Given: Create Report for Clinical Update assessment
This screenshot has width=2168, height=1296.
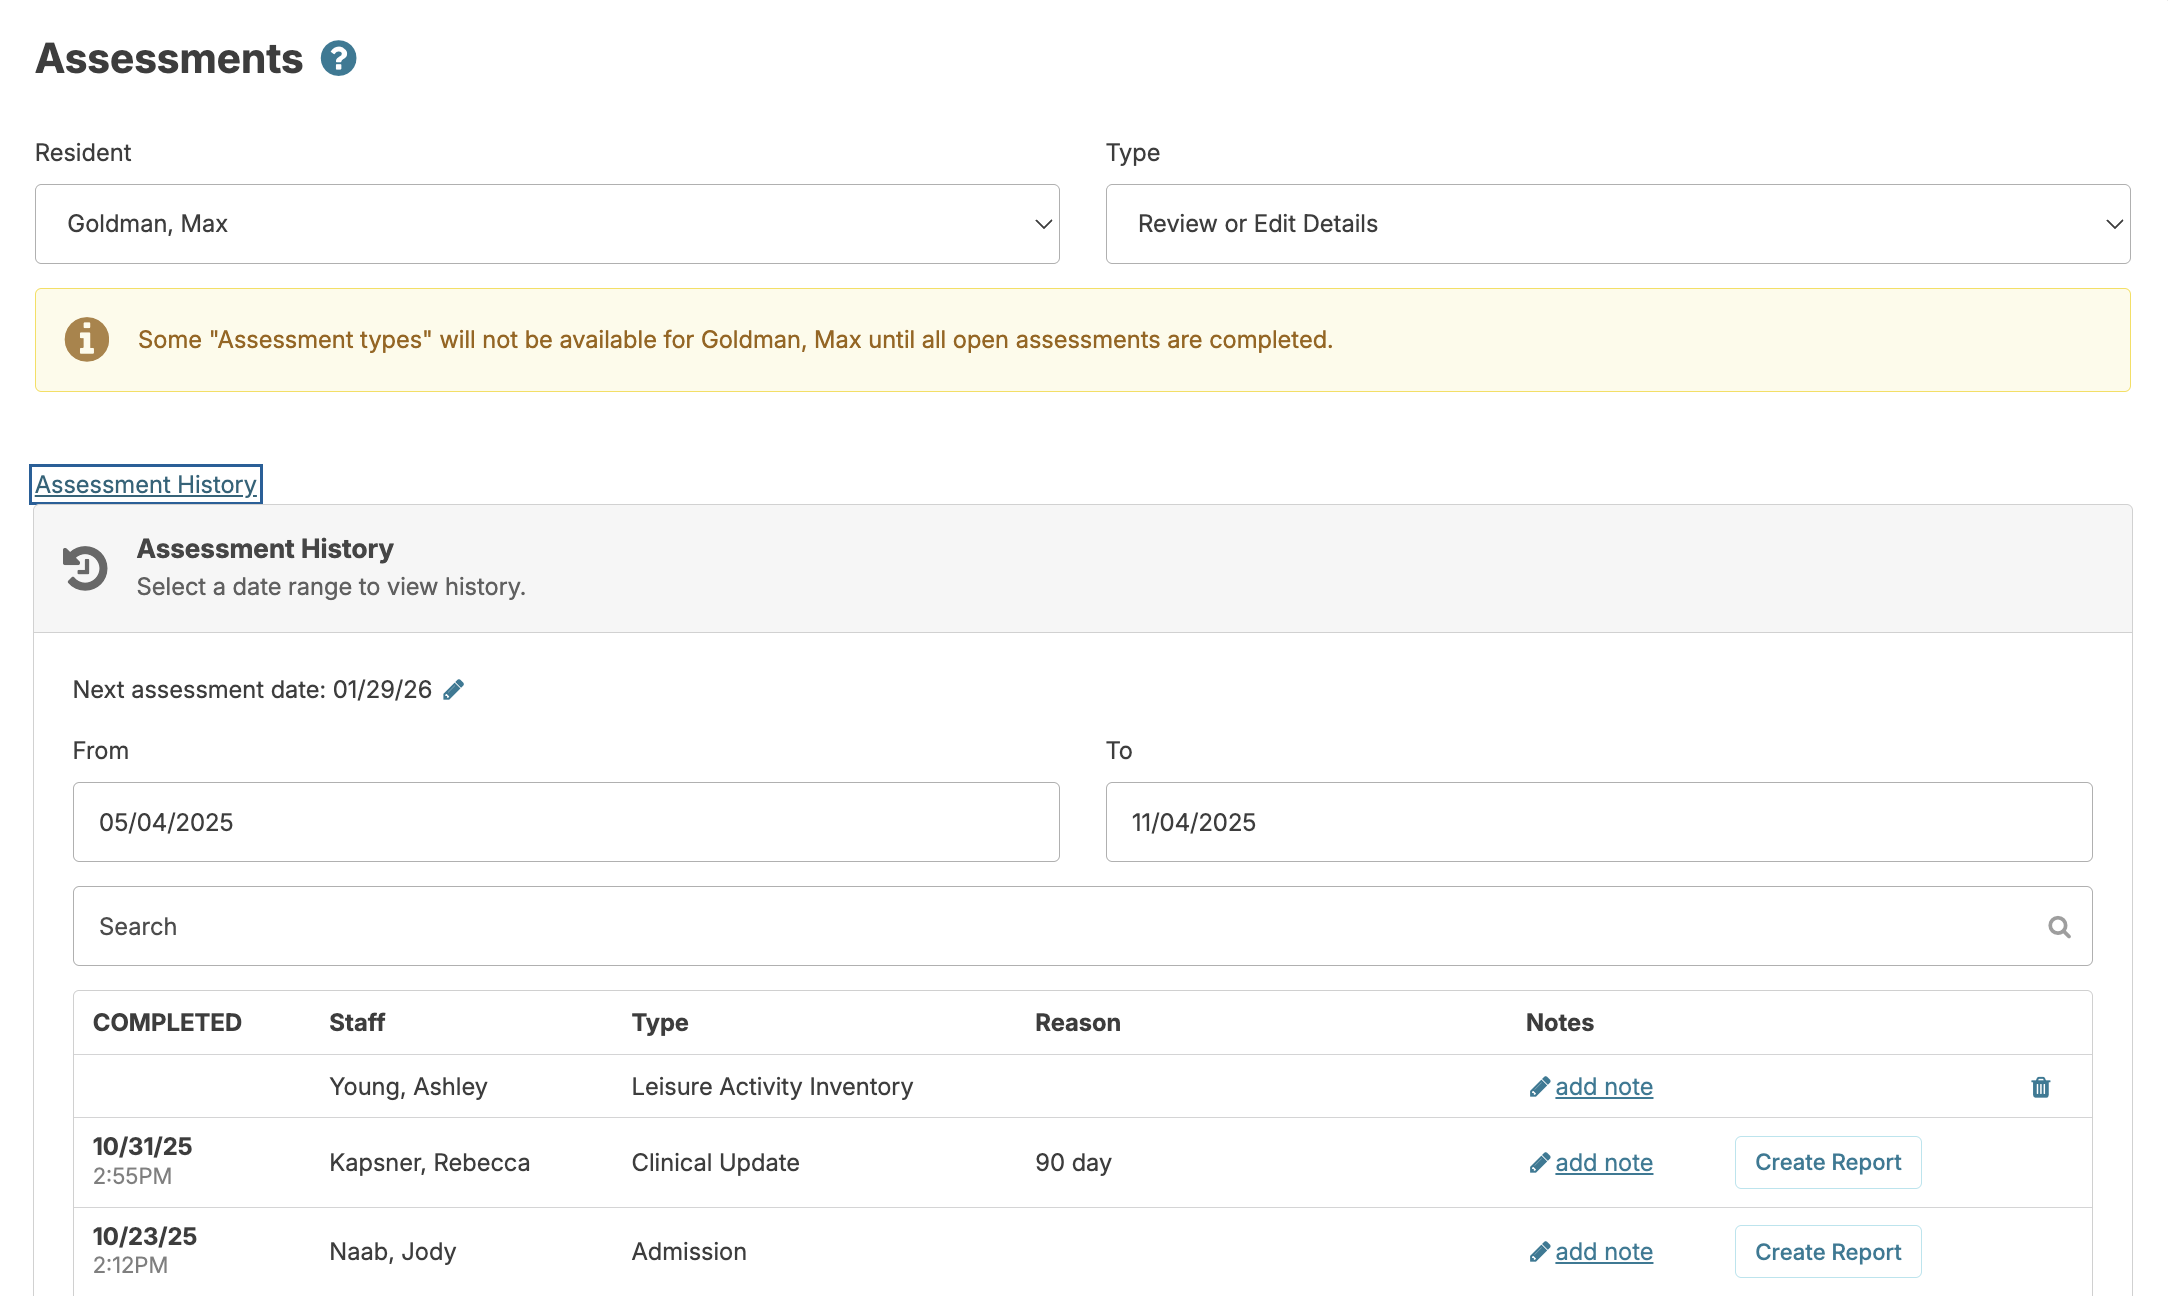Looking at the screenshot, I should point(1827,1163).
